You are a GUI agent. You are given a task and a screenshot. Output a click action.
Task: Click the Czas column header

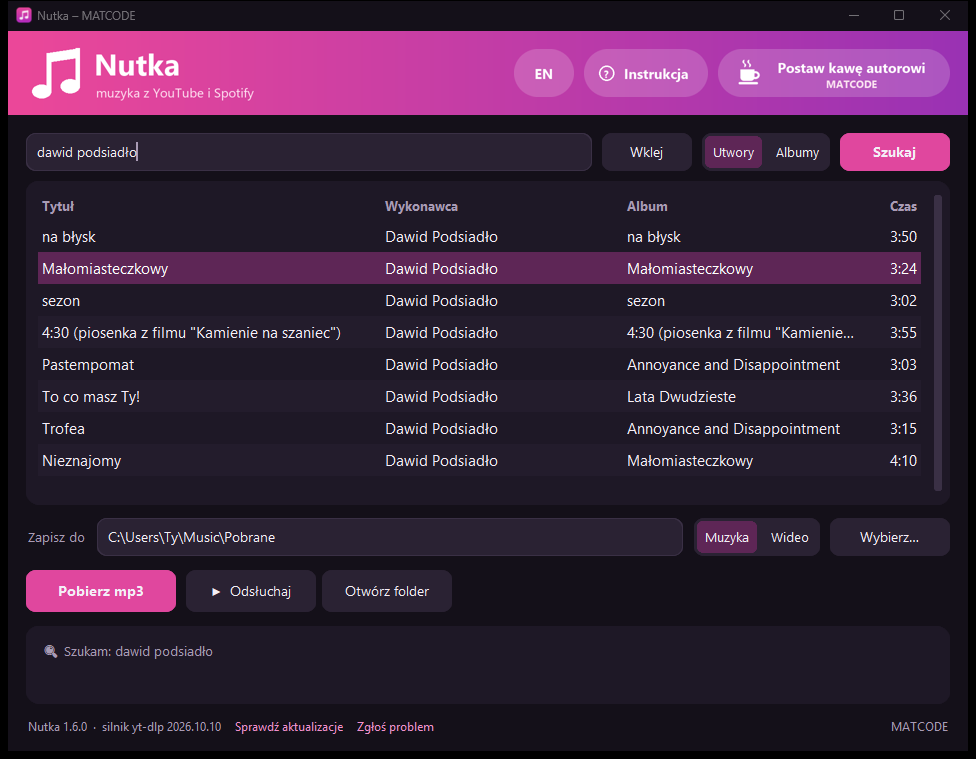(903, 206)
